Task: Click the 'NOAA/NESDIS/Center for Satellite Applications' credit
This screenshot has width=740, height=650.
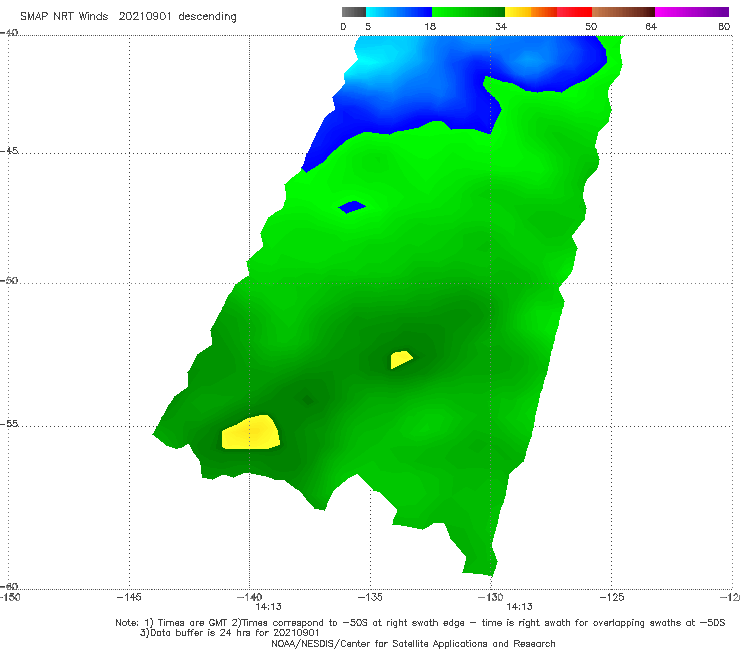Action: (x=413, y=644)
